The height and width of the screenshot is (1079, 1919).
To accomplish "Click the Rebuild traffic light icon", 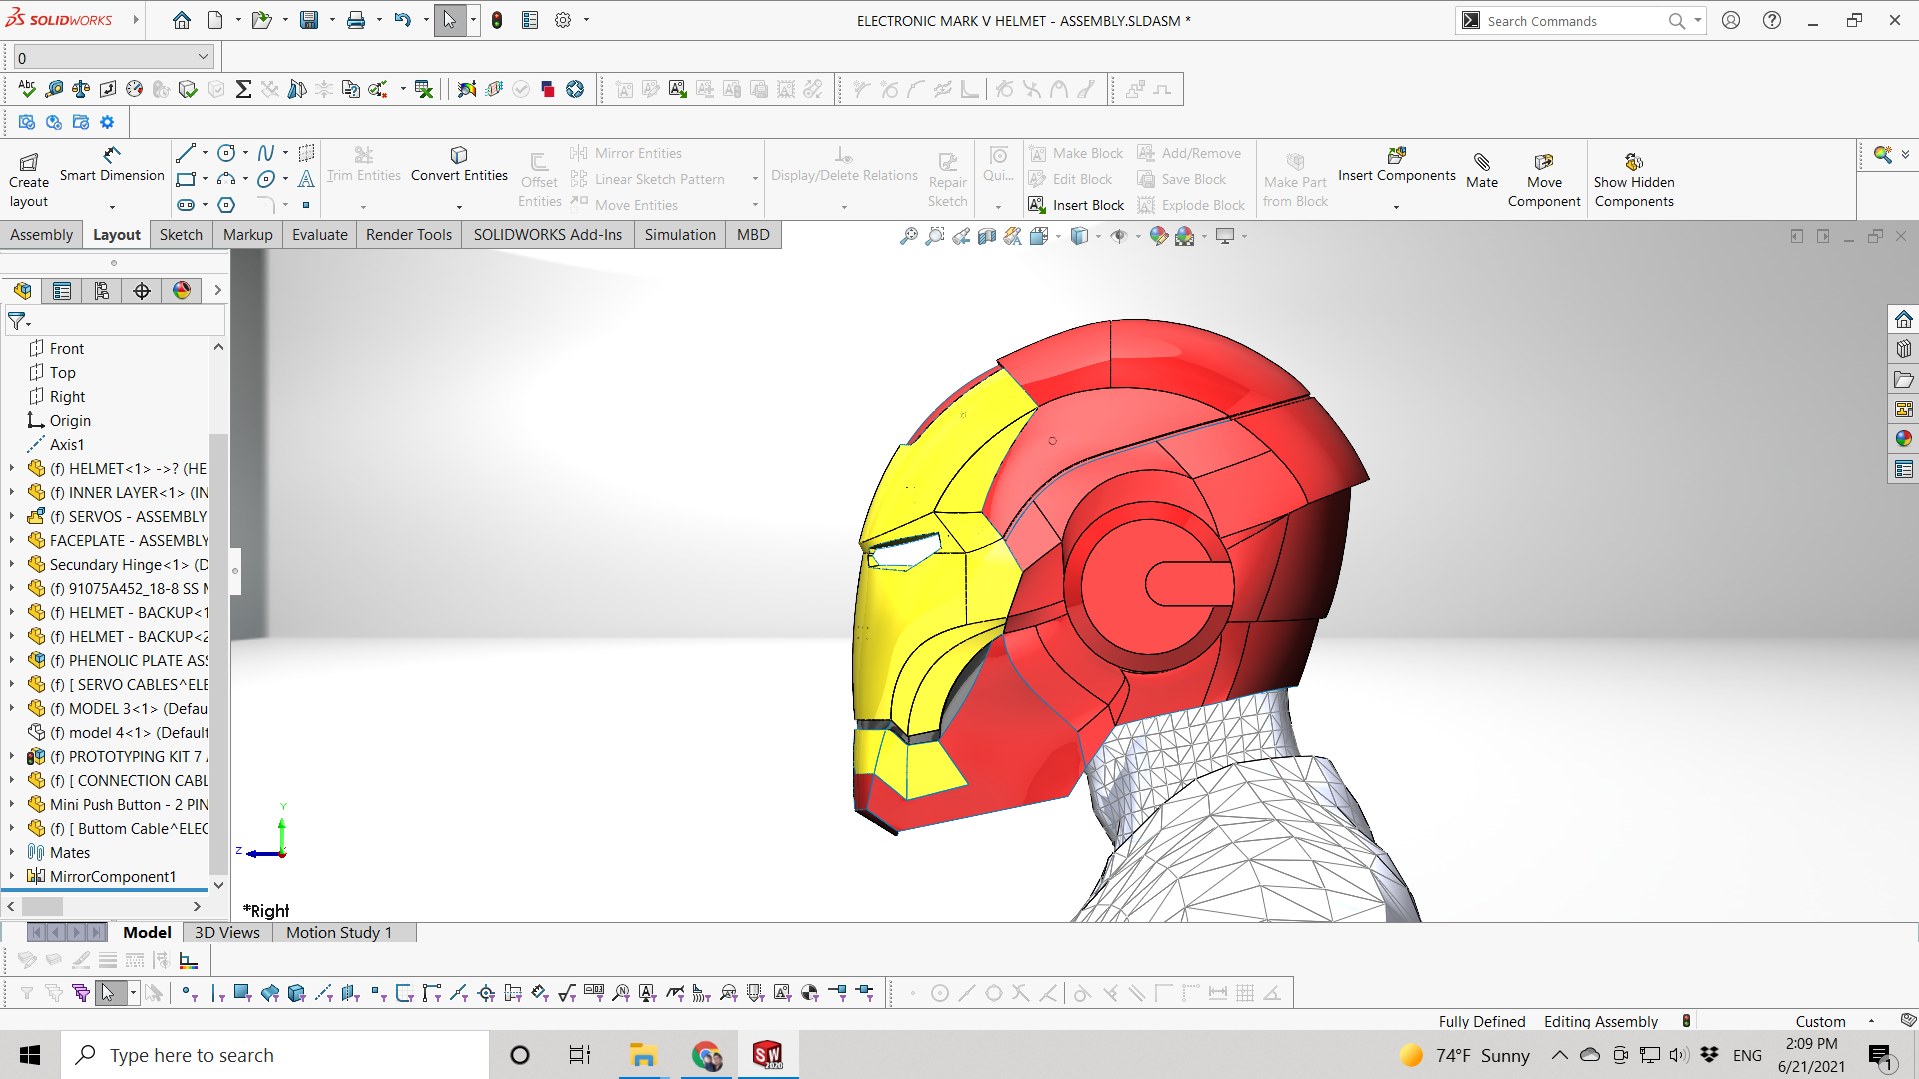I will [497, 20].
